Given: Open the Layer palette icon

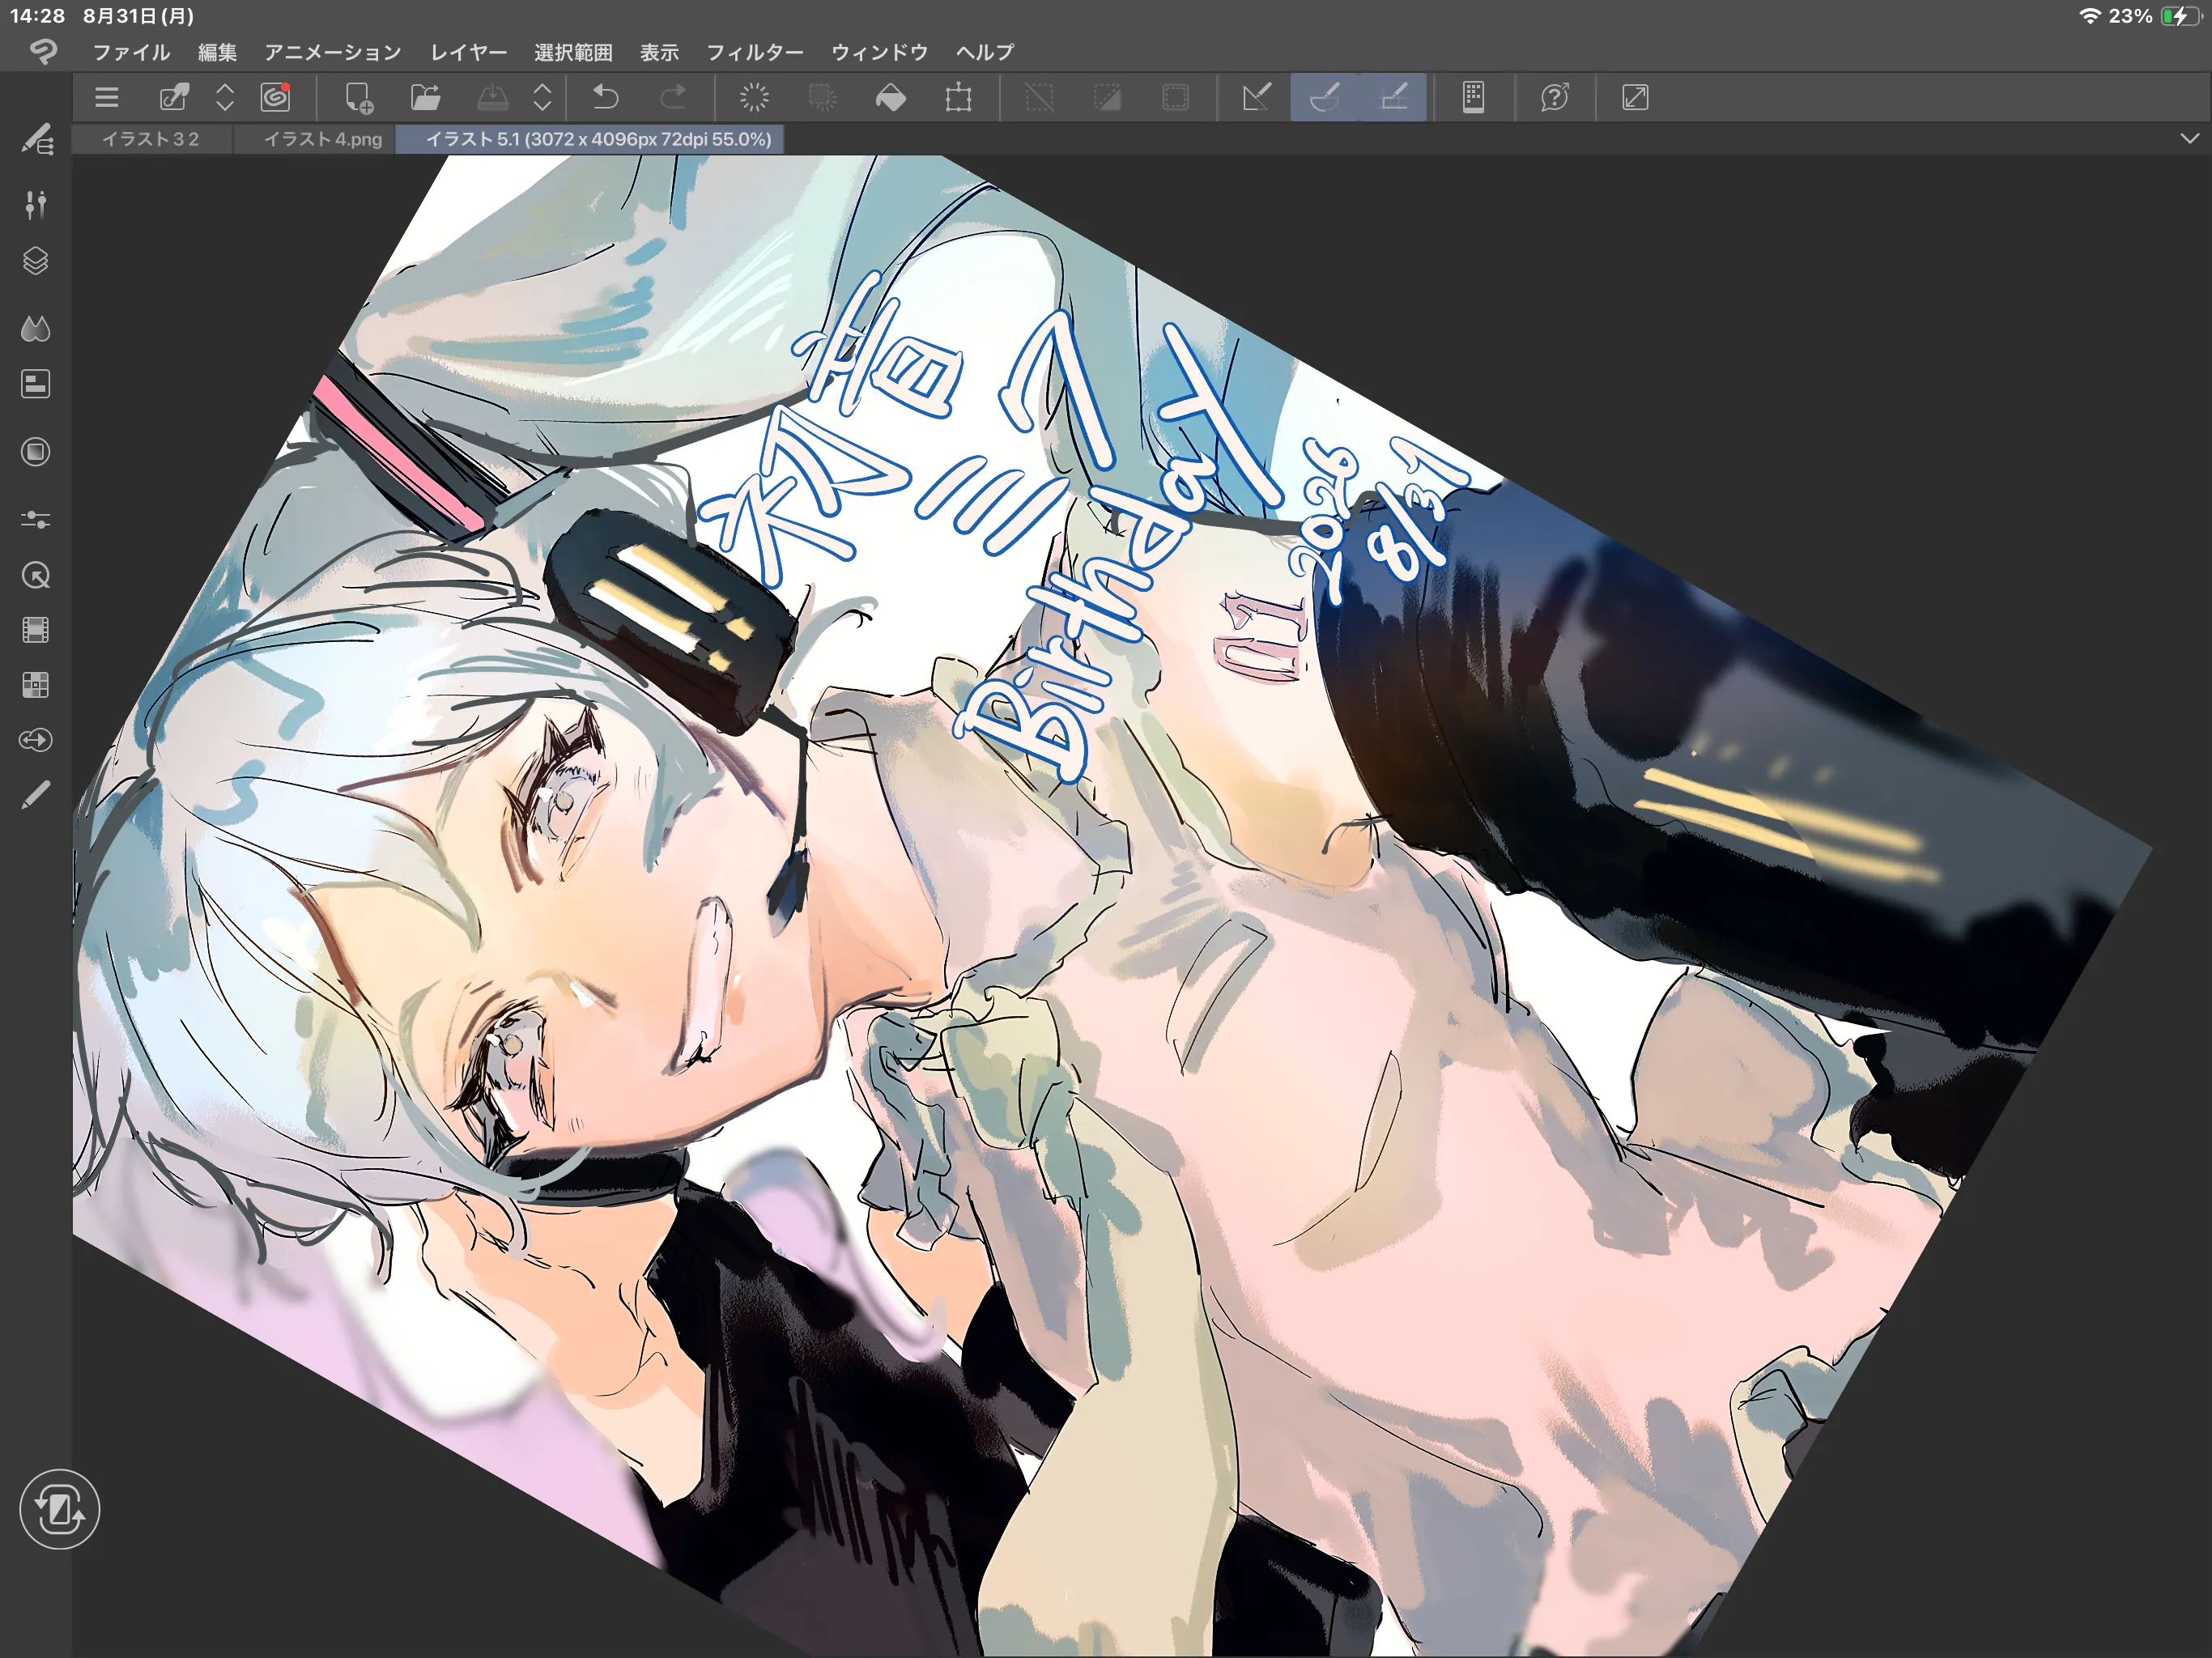Looking at the screenshot, I should coord(36,261).
